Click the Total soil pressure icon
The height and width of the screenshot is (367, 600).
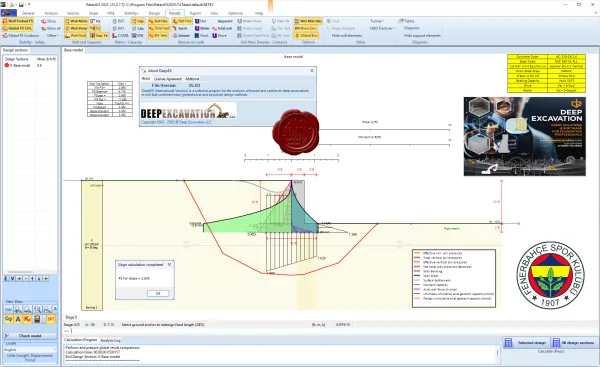pyautogui.click(x=215, y=28)
